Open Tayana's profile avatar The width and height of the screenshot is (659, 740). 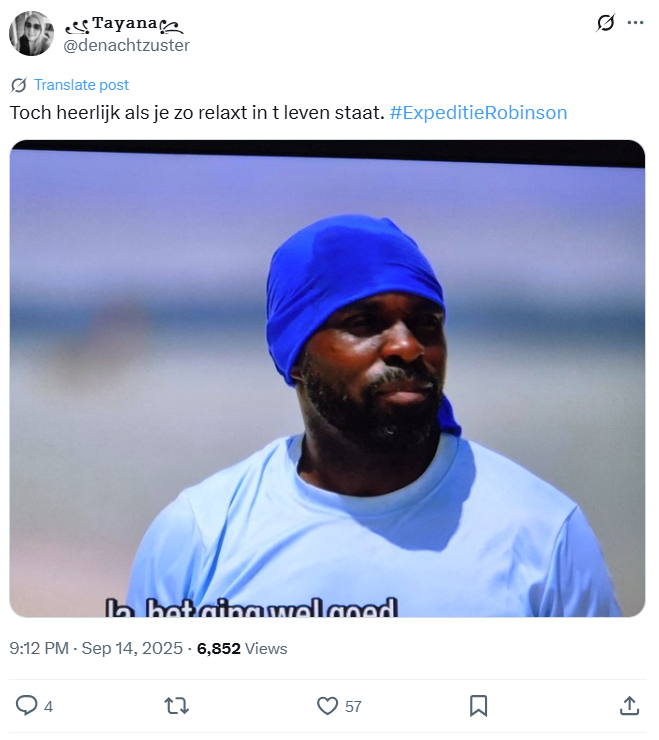click(32, 34)
